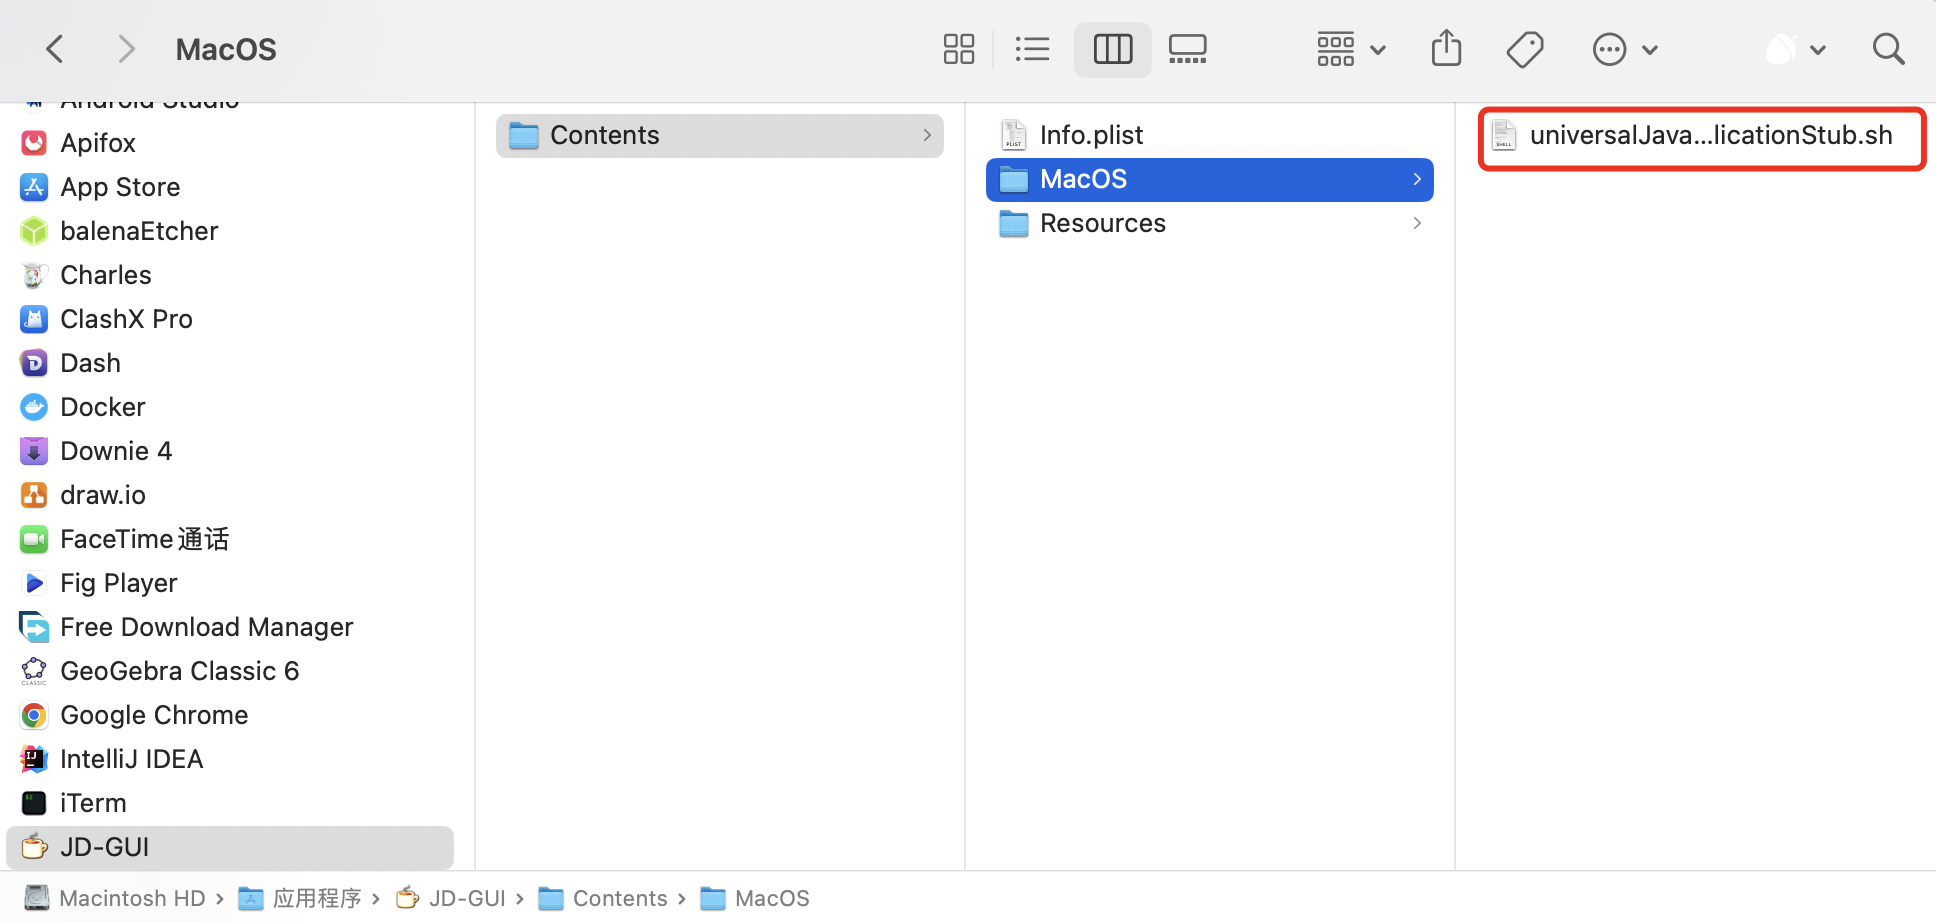Open the Tags toolbar icon
This screenshot has height=922, width=1936.
1525,49
